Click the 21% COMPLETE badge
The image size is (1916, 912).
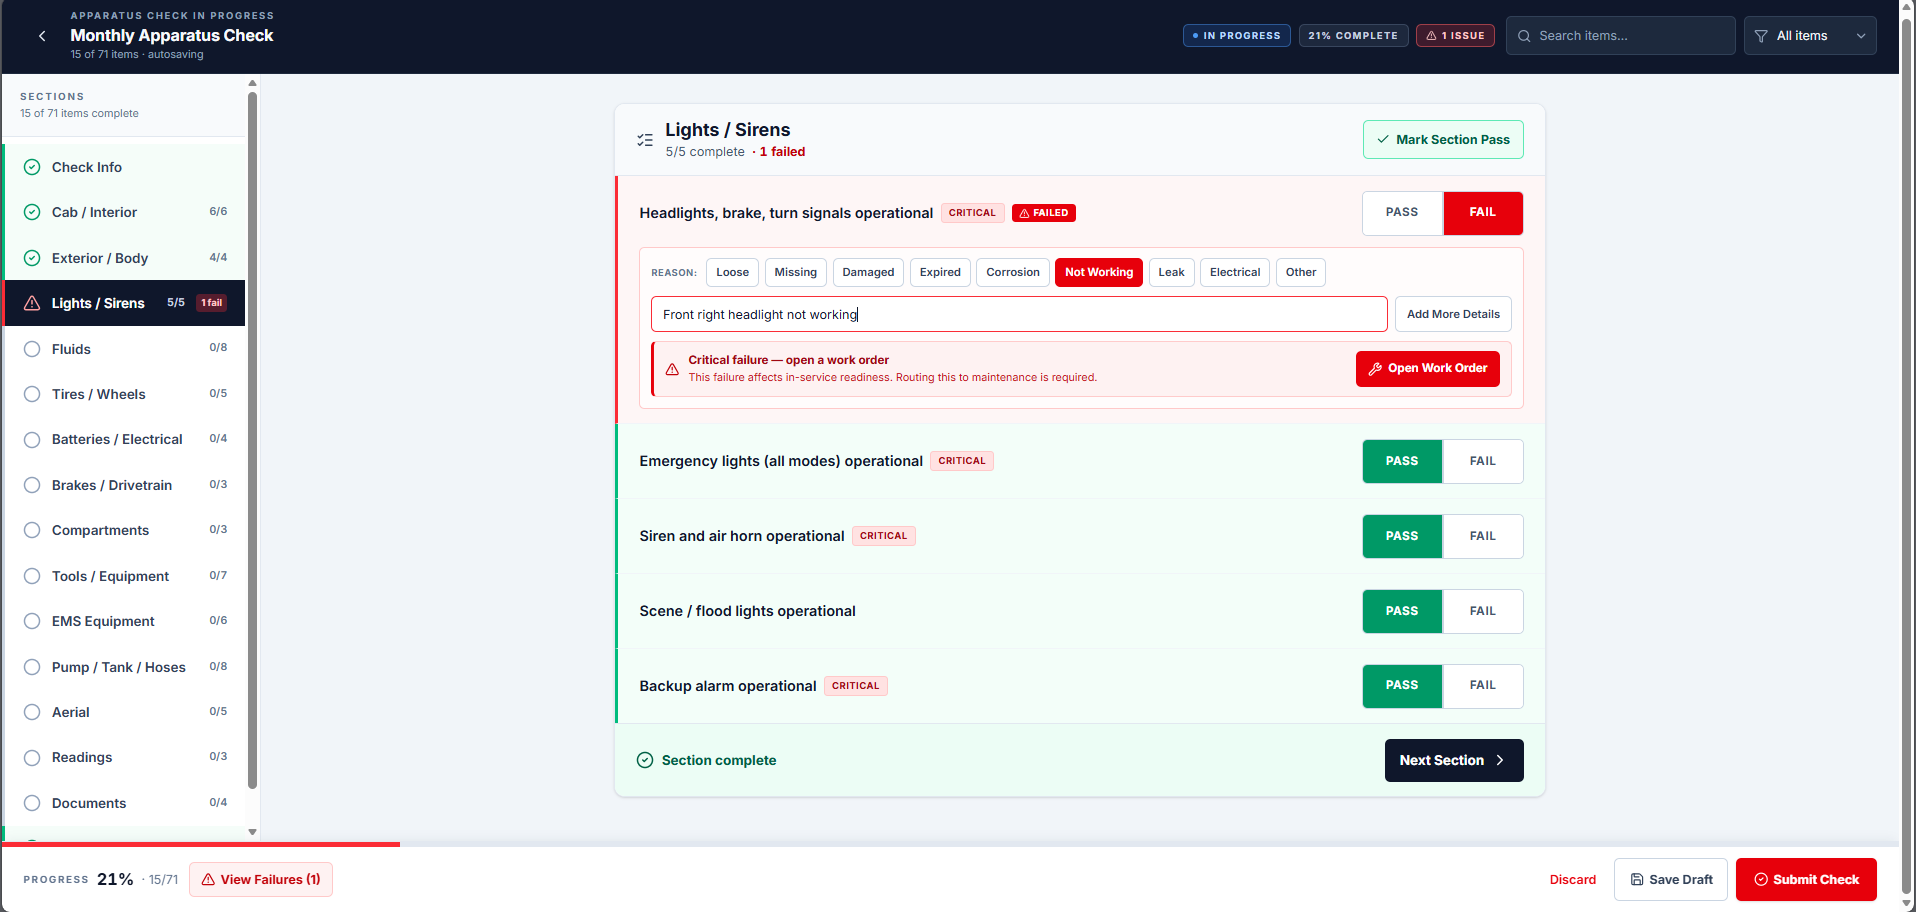click(x=1353, y=36)
